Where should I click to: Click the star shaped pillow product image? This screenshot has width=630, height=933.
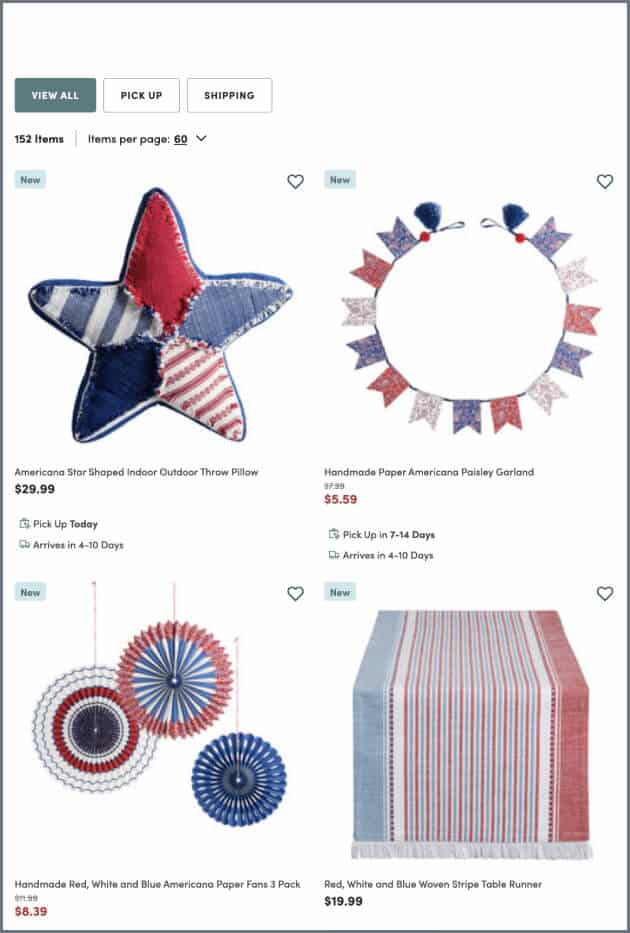pos(161,315)
